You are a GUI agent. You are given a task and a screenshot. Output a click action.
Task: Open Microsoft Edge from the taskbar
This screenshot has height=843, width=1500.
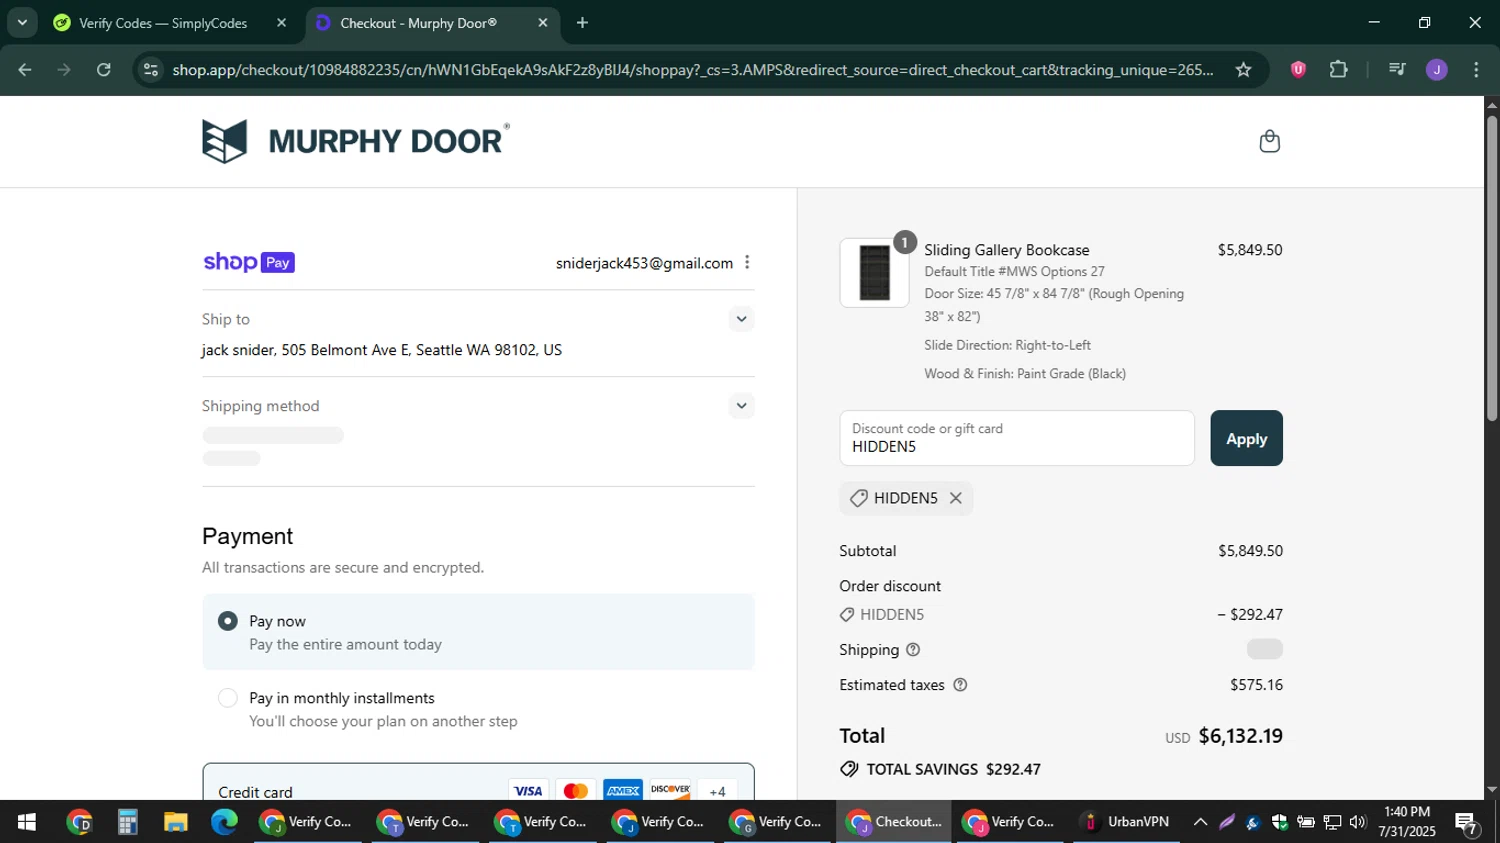224,822
